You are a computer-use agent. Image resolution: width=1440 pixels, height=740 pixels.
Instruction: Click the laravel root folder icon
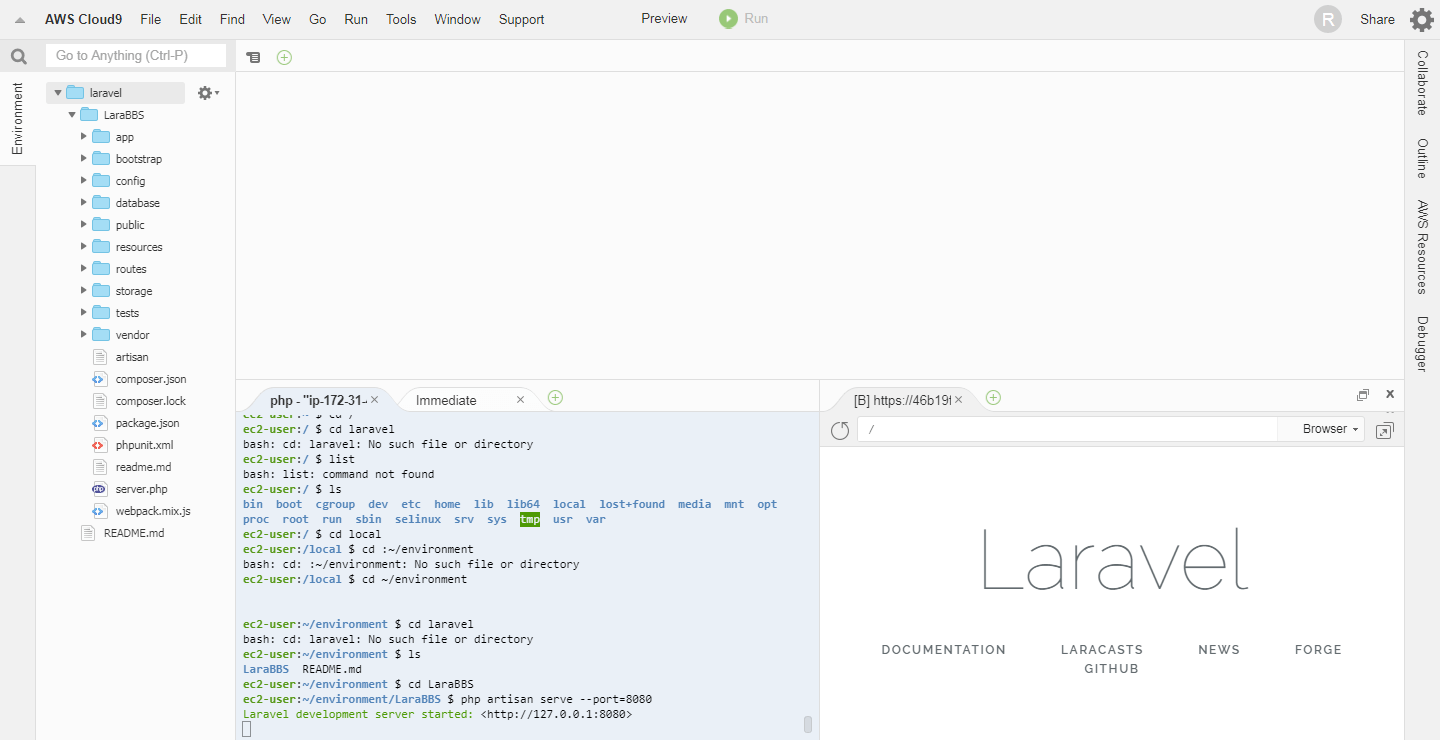point(75,93)
